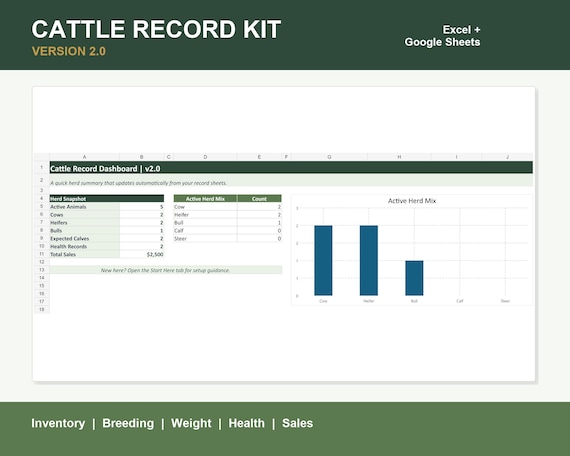The width and height of the screenshot is (570, 456).
Task: Select the Heifers label in Herd Snapshot
Action: point(84,223)
